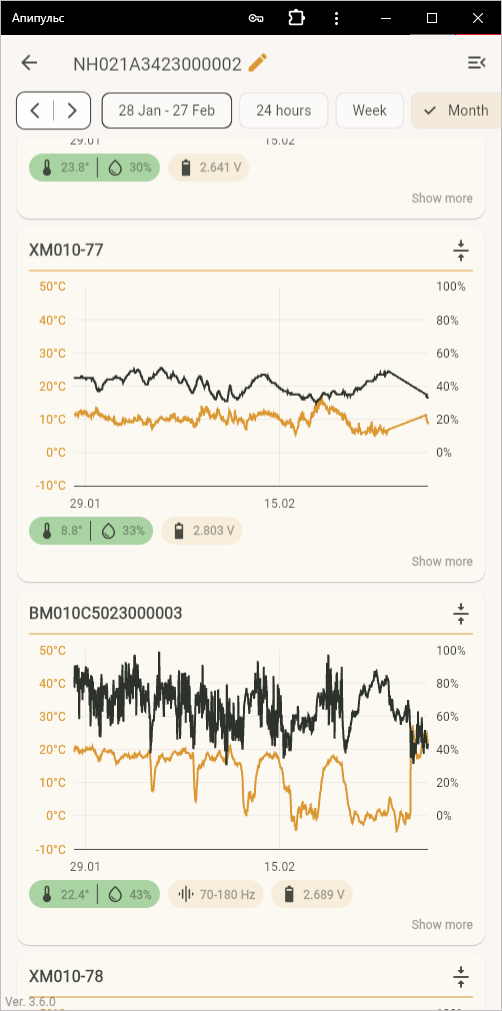Switch to the Week period

[x=369, y=110]
